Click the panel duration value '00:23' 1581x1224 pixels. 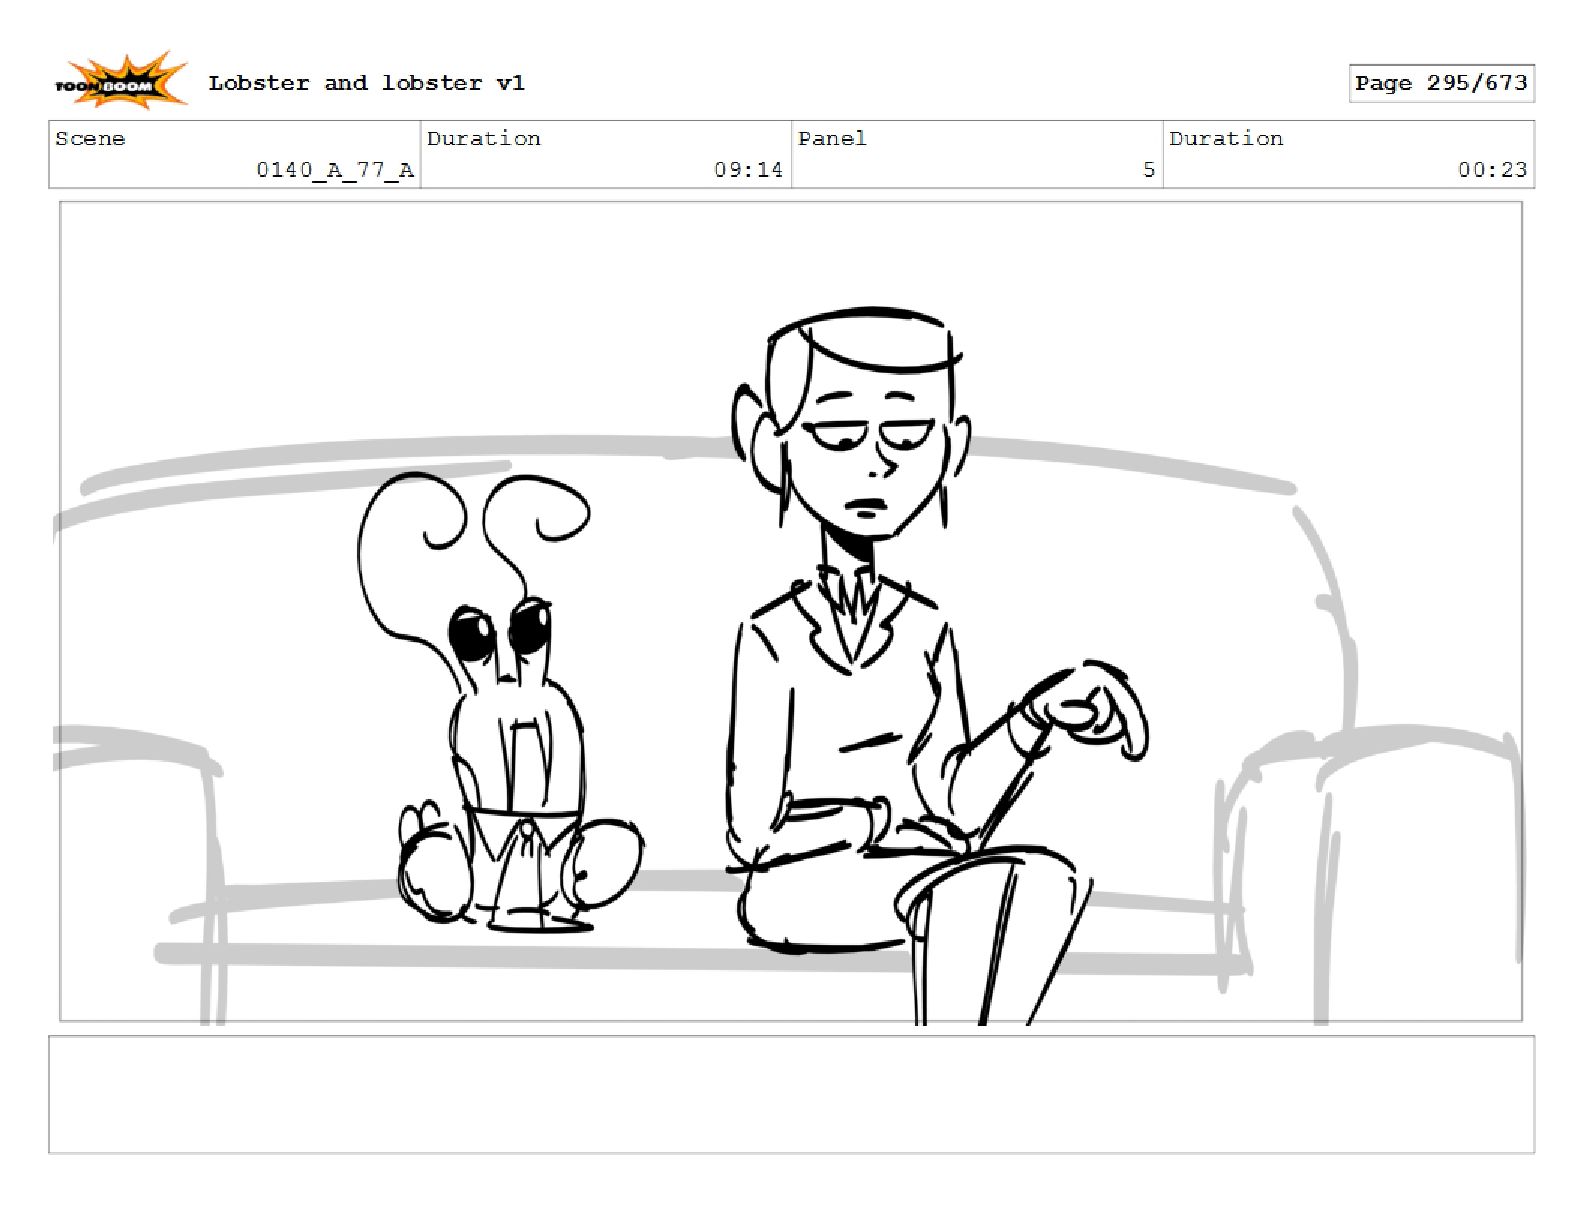tap(1492, 170)
